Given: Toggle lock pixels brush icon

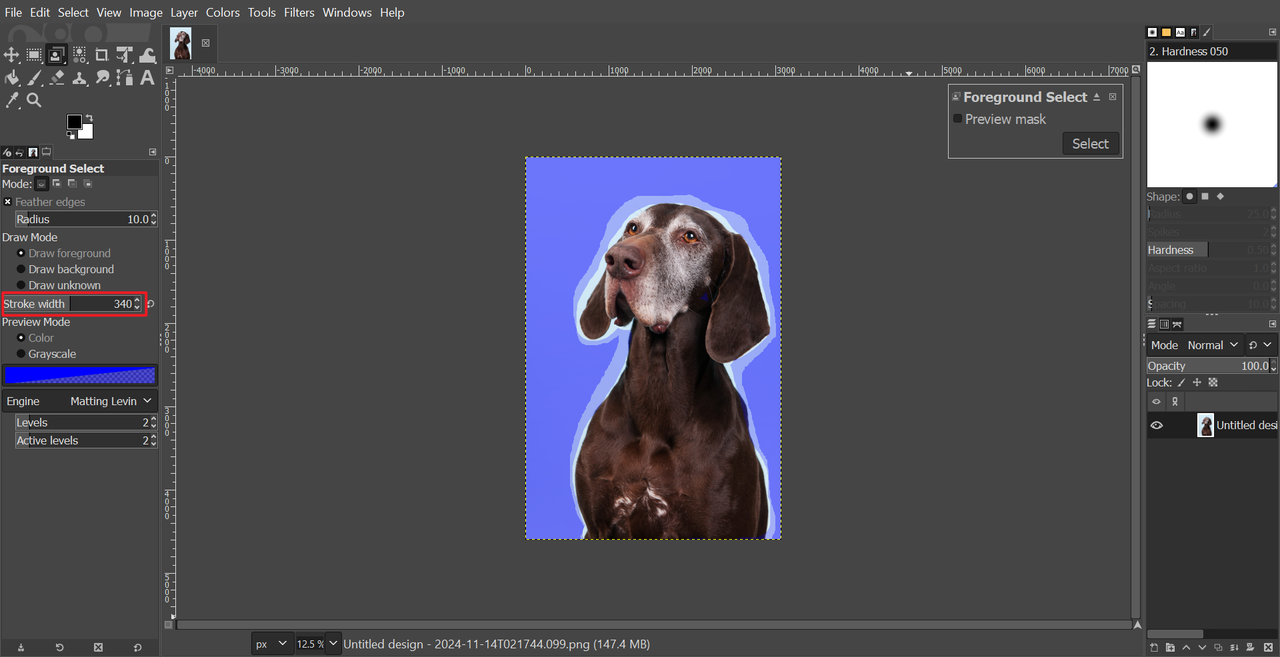Looking at the screenshot, I should pyautogui.click(x=1181, y=382).
